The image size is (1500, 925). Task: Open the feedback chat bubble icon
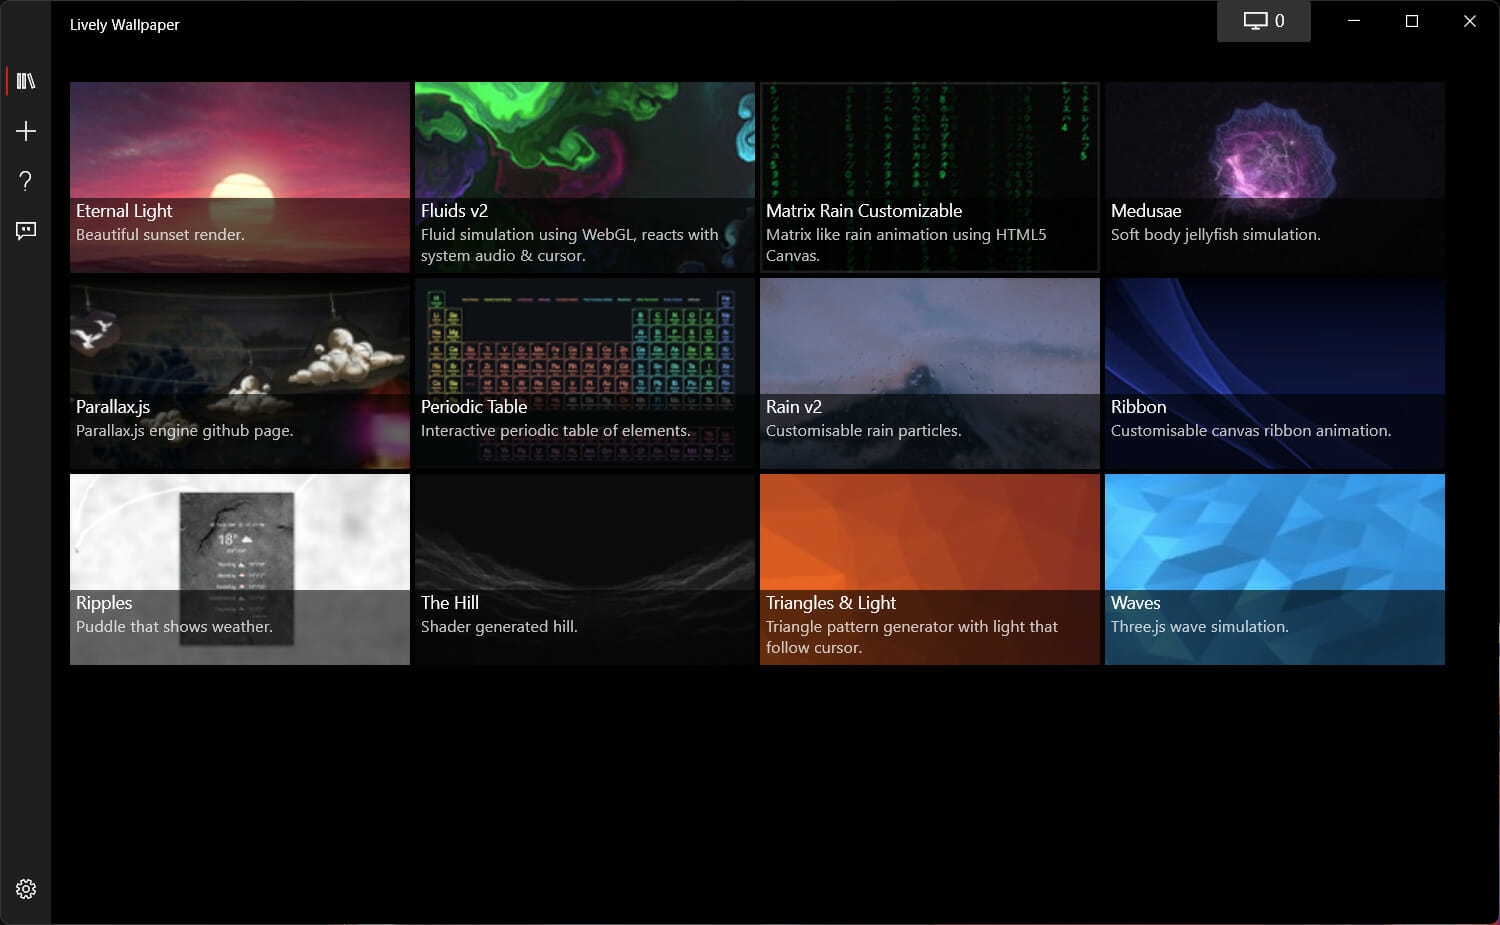click(26, 231)
